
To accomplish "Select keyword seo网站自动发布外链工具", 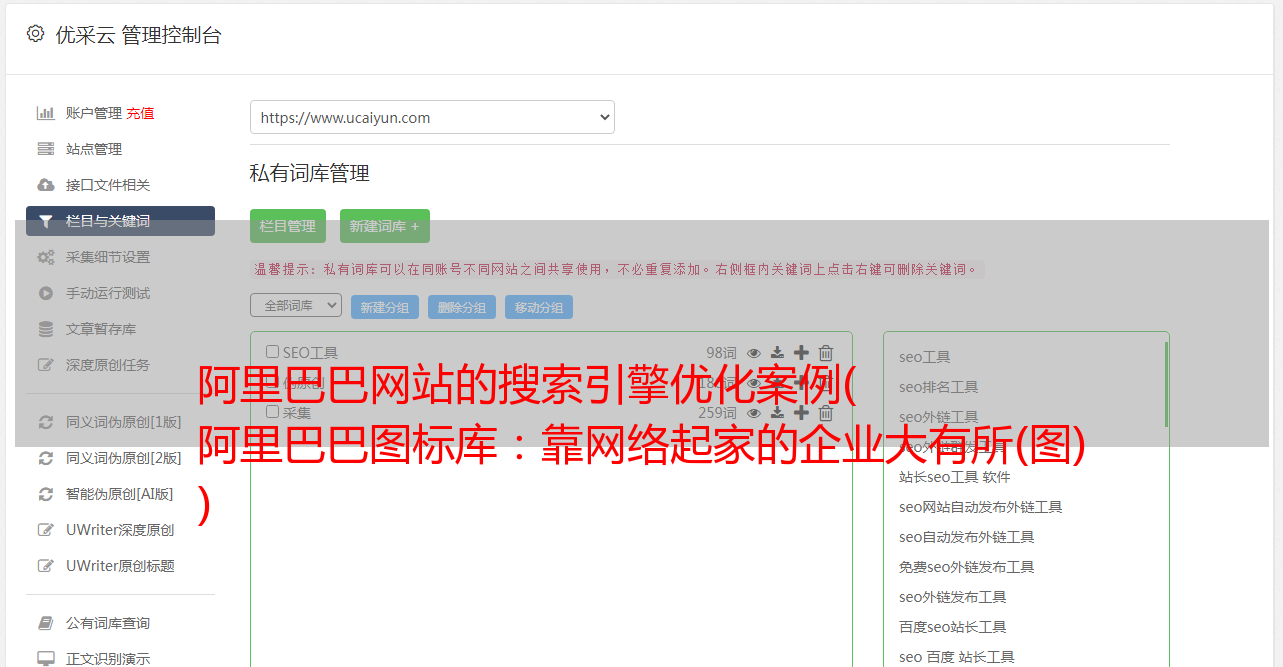I will pyautogui.click(x=980, y=507).
